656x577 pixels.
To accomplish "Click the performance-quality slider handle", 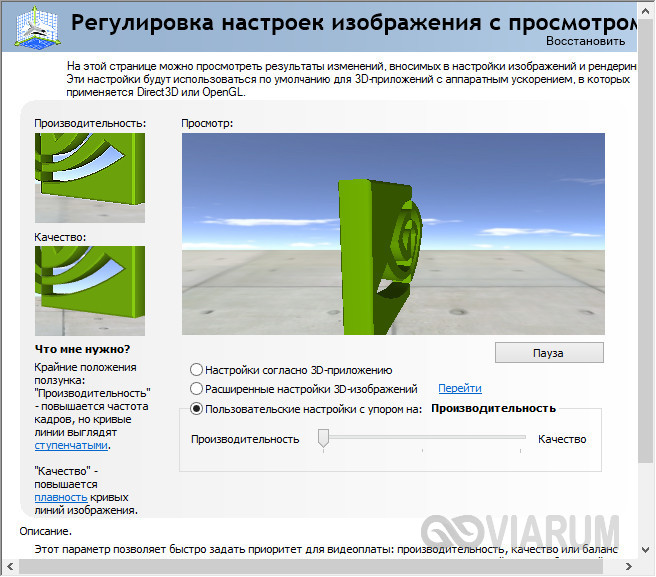I will (323, 438).
